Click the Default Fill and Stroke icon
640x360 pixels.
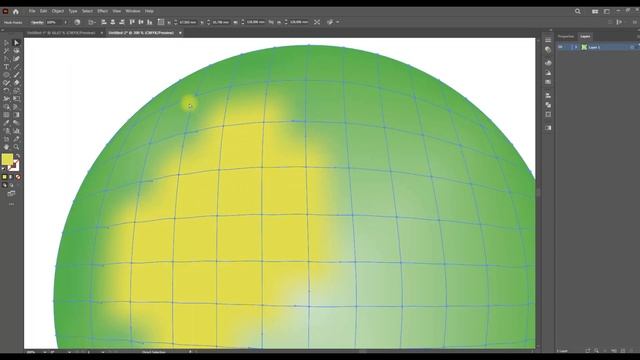pyautogui.click(x=4, y=168)
